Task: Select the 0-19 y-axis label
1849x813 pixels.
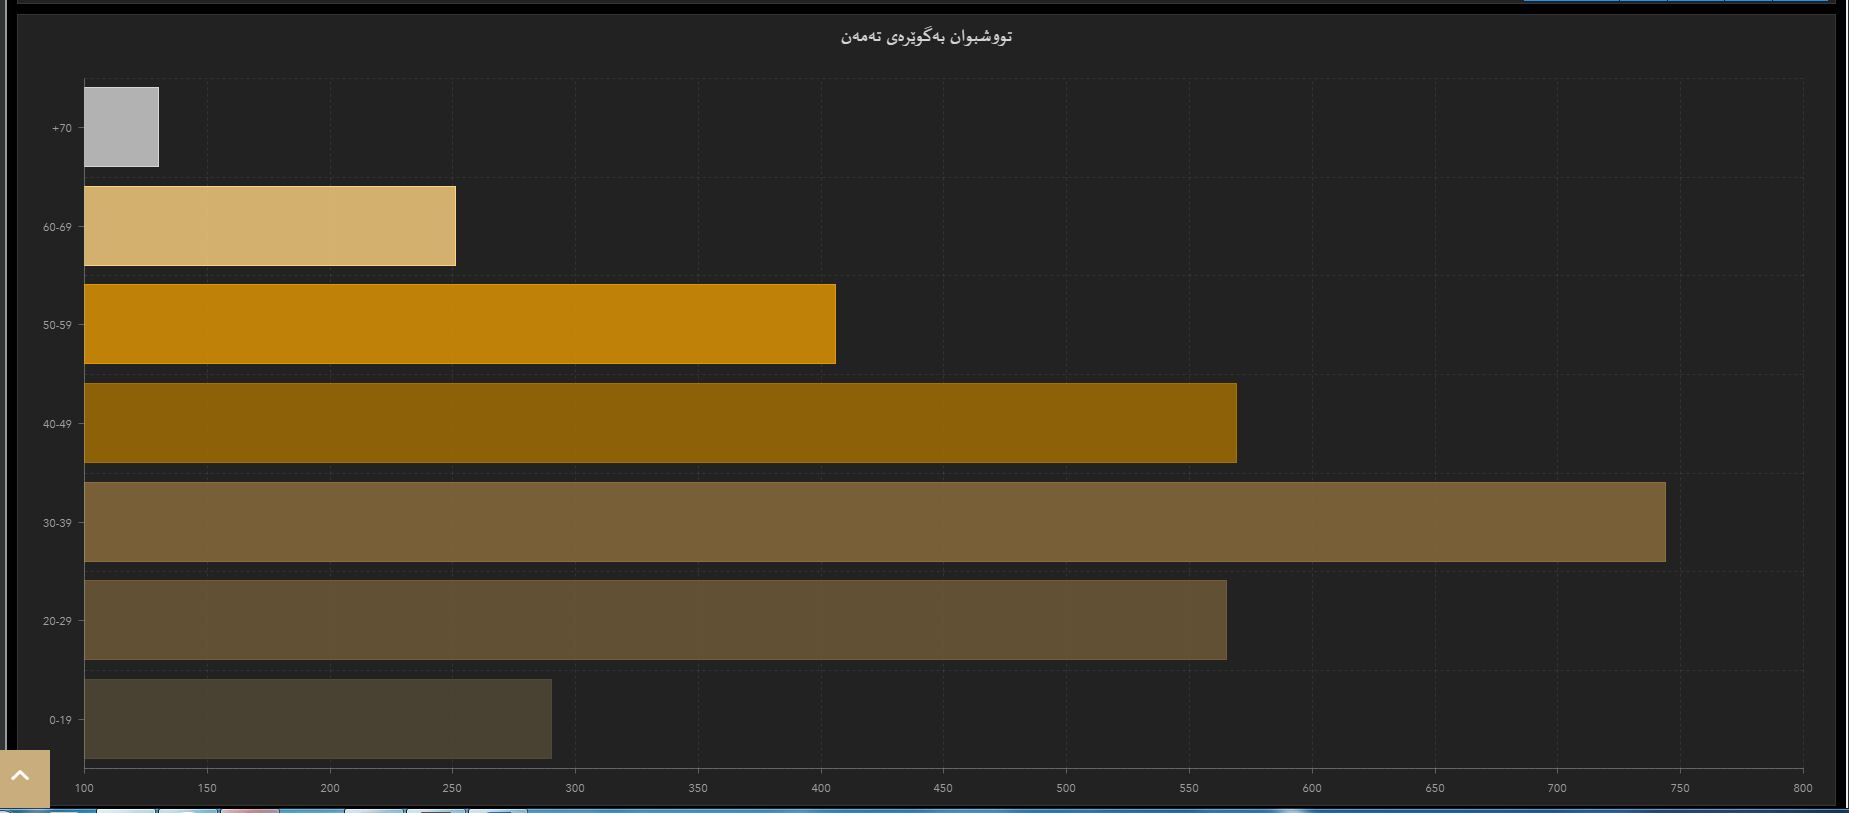Action: point(60,720)
